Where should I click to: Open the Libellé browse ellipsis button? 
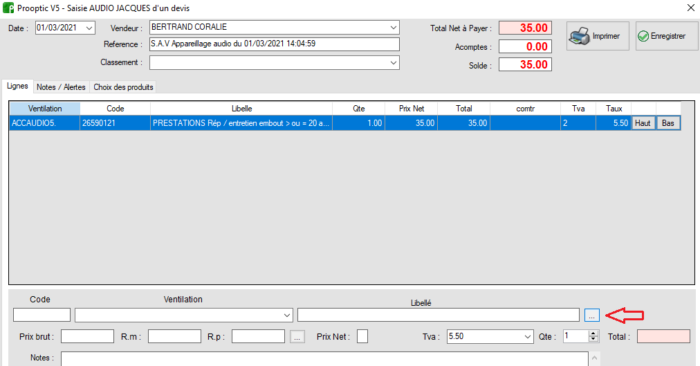click(x=592, y=315)
